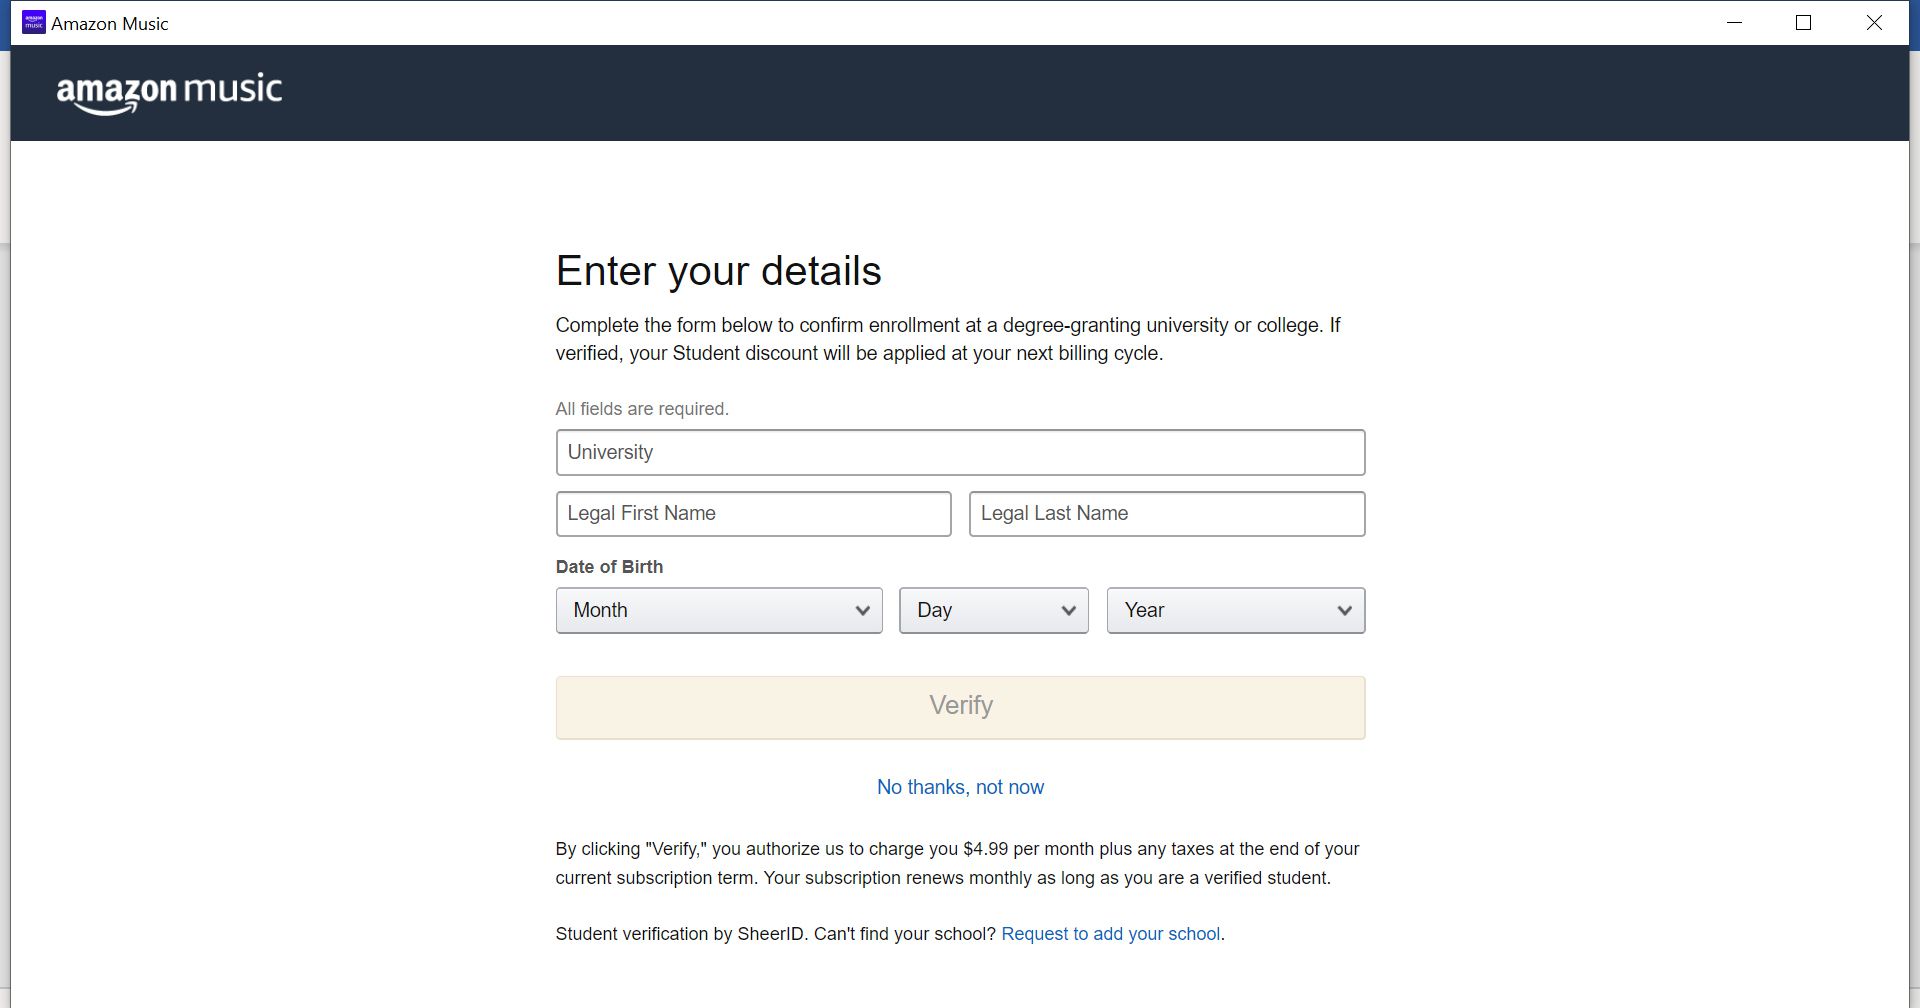The height and width of the screenshot is (1008, 1920).
Task: Click the Amazon Music logo in header
Action: tap(169, 93)
